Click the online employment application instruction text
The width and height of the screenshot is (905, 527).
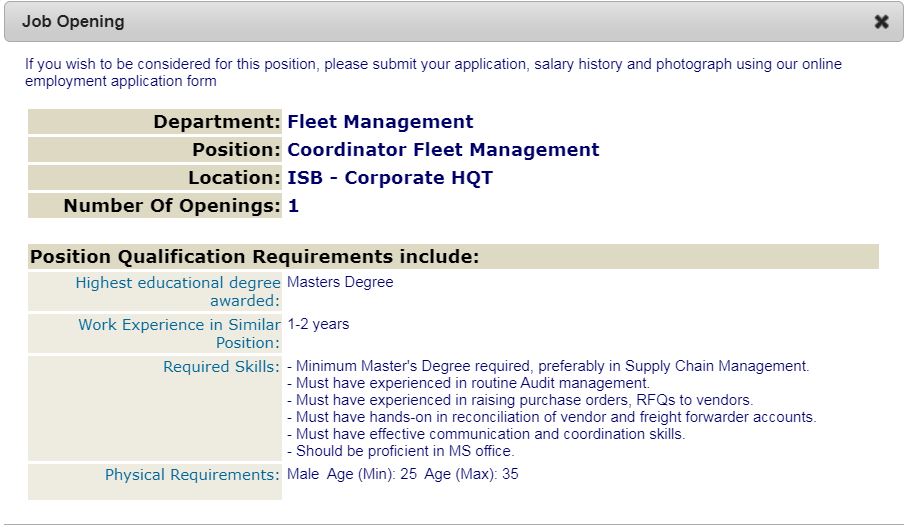pyautogui.click(x=432, y=72)
